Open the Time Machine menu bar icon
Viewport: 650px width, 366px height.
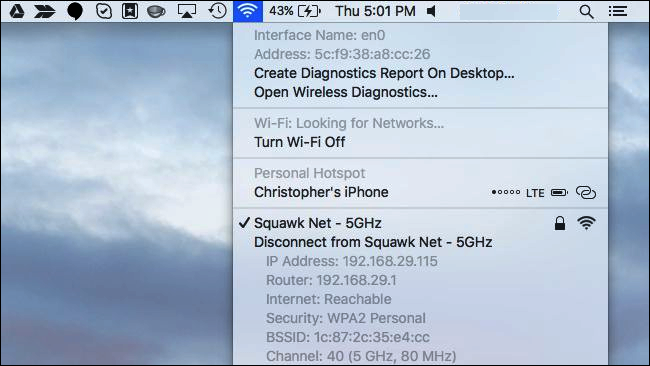click(x=217, y=11)
